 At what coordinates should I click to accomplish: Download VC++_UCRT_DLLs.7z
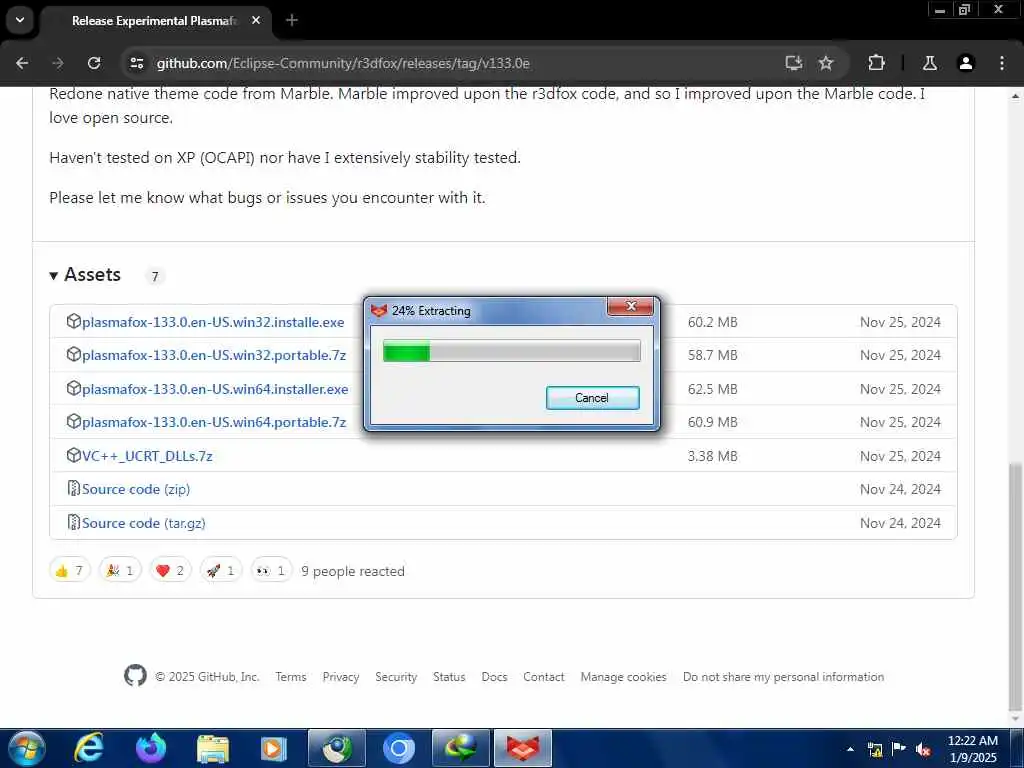(x=147, y=456)
